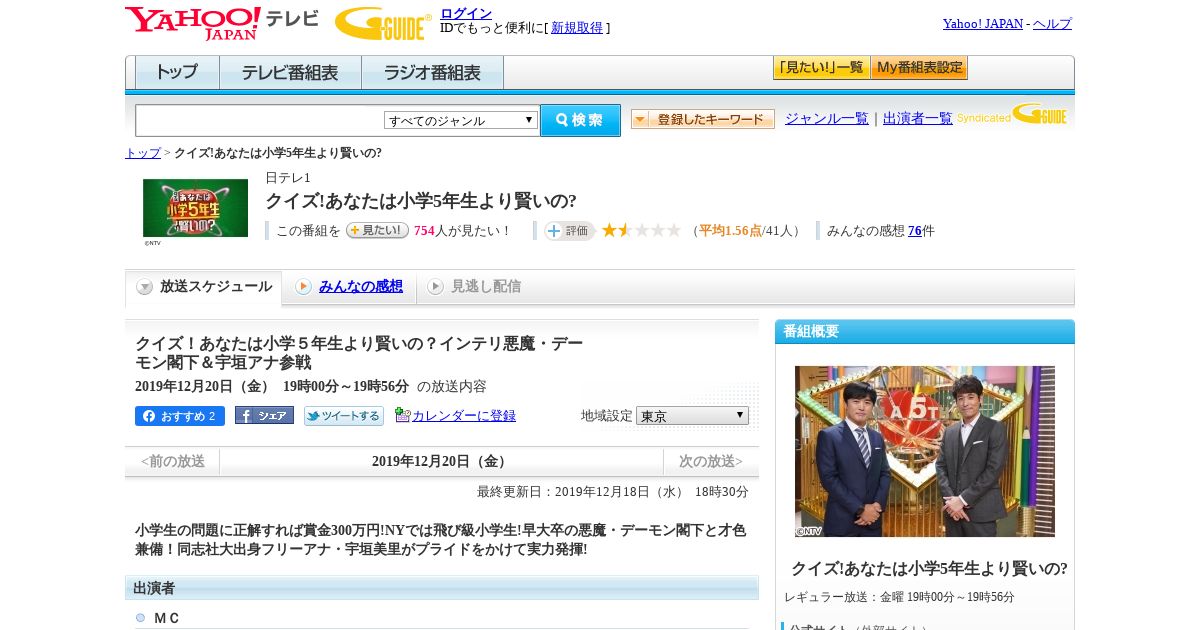Click the gray arrow icon beside 放送スケジュール
Screen dimensions: 1200x630
click(x=145, y=287)
